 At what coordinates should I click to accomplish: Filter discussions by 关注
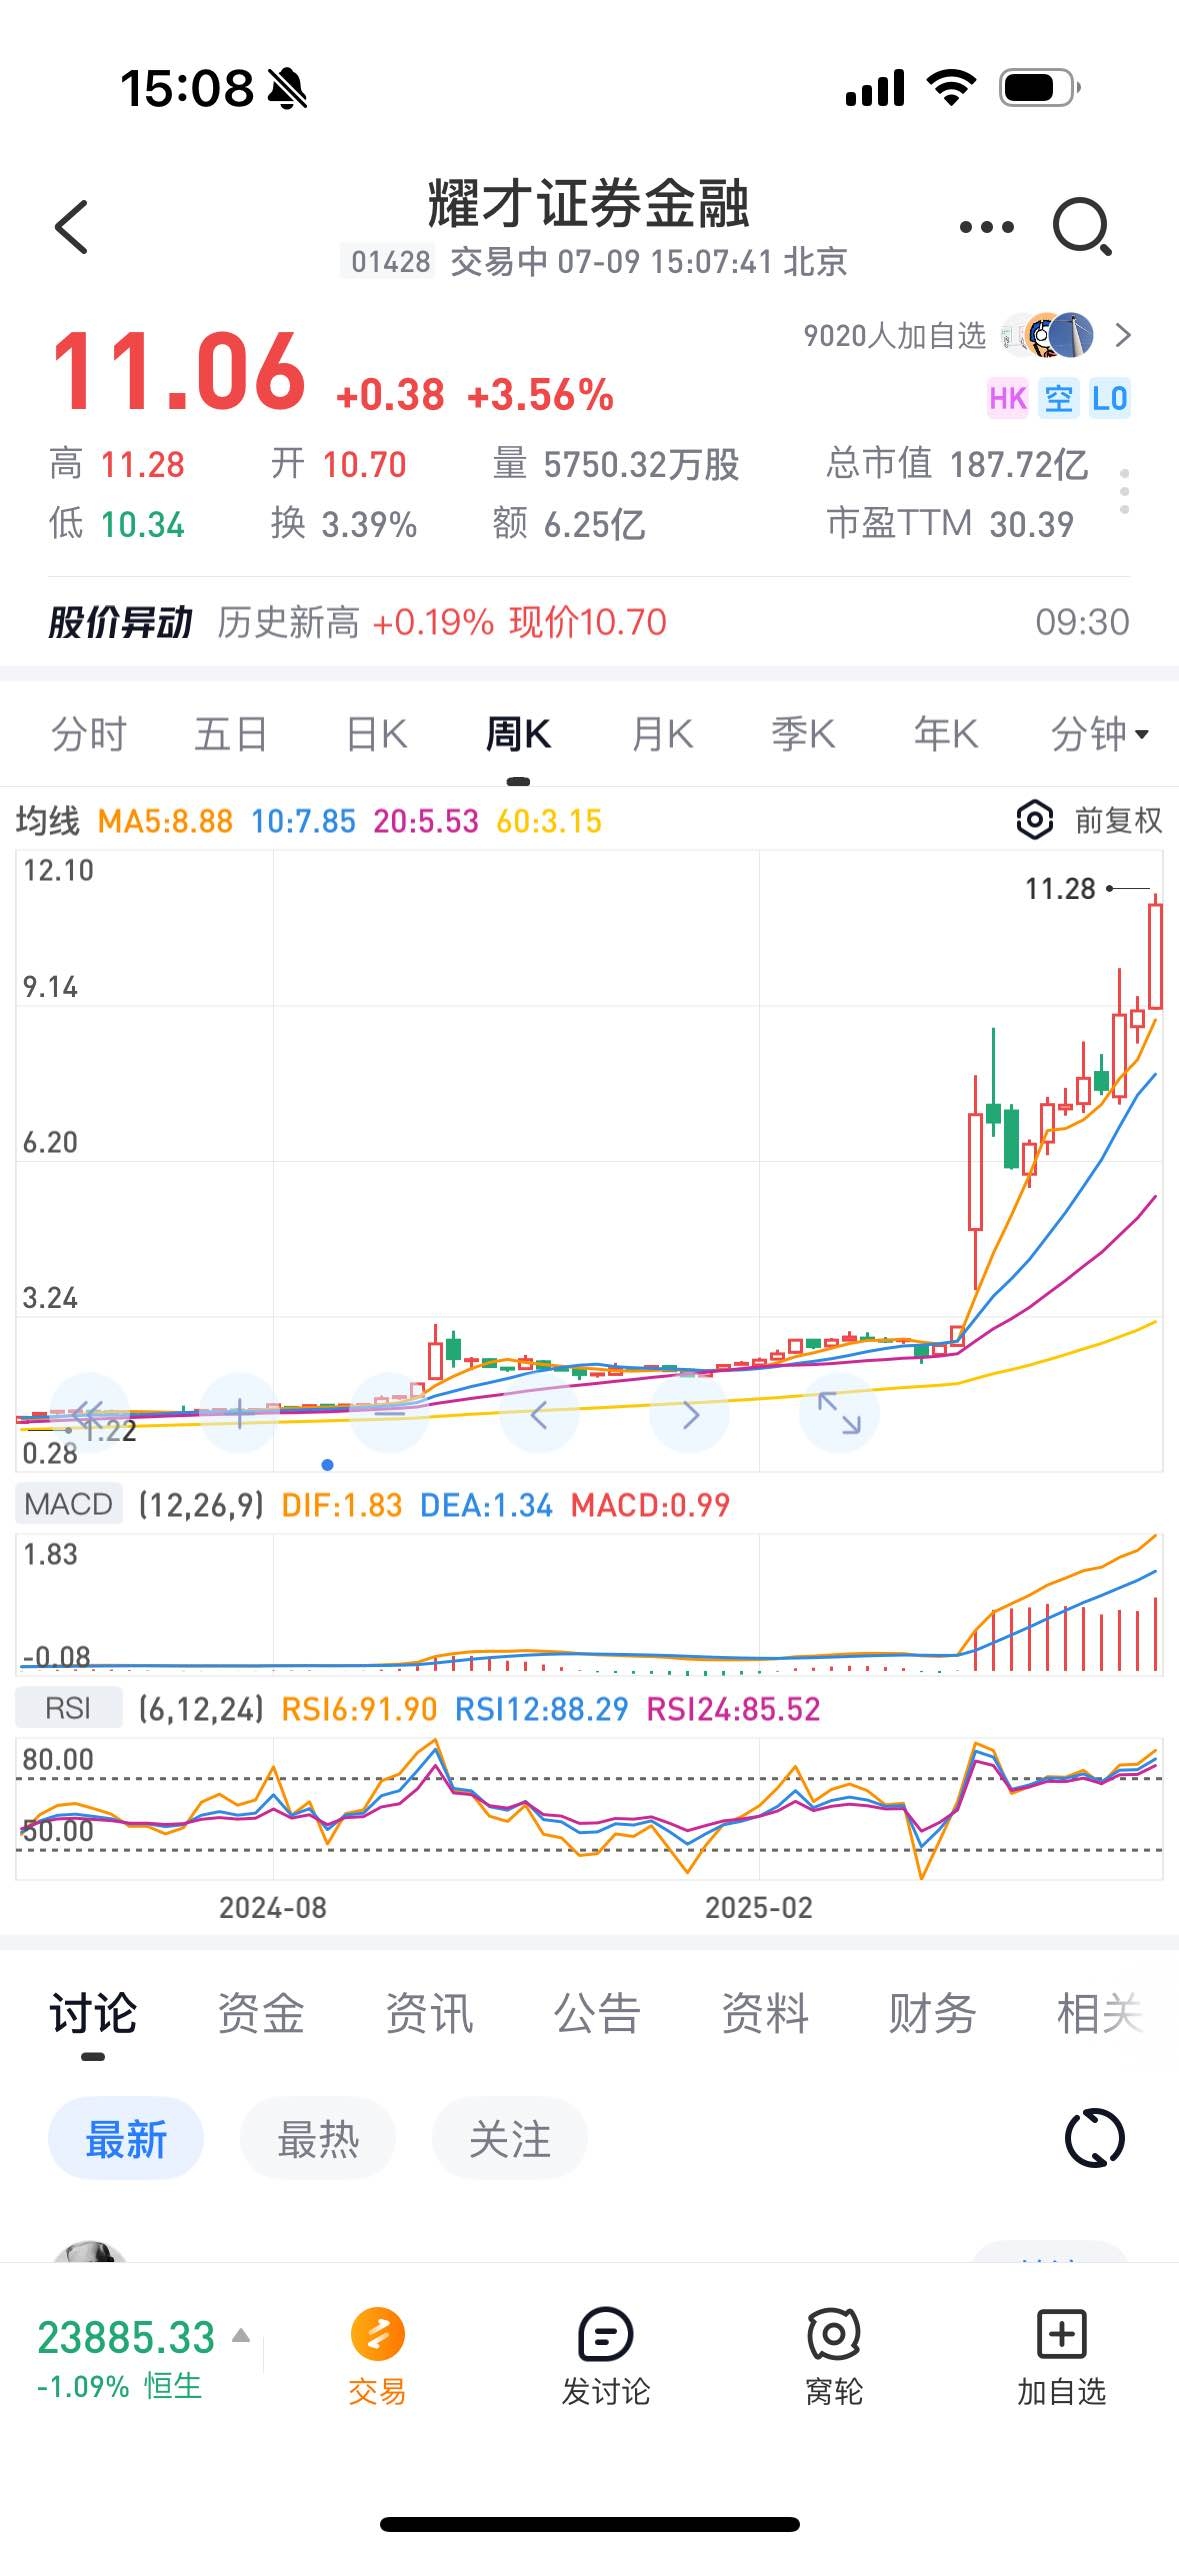point(510,2139)
